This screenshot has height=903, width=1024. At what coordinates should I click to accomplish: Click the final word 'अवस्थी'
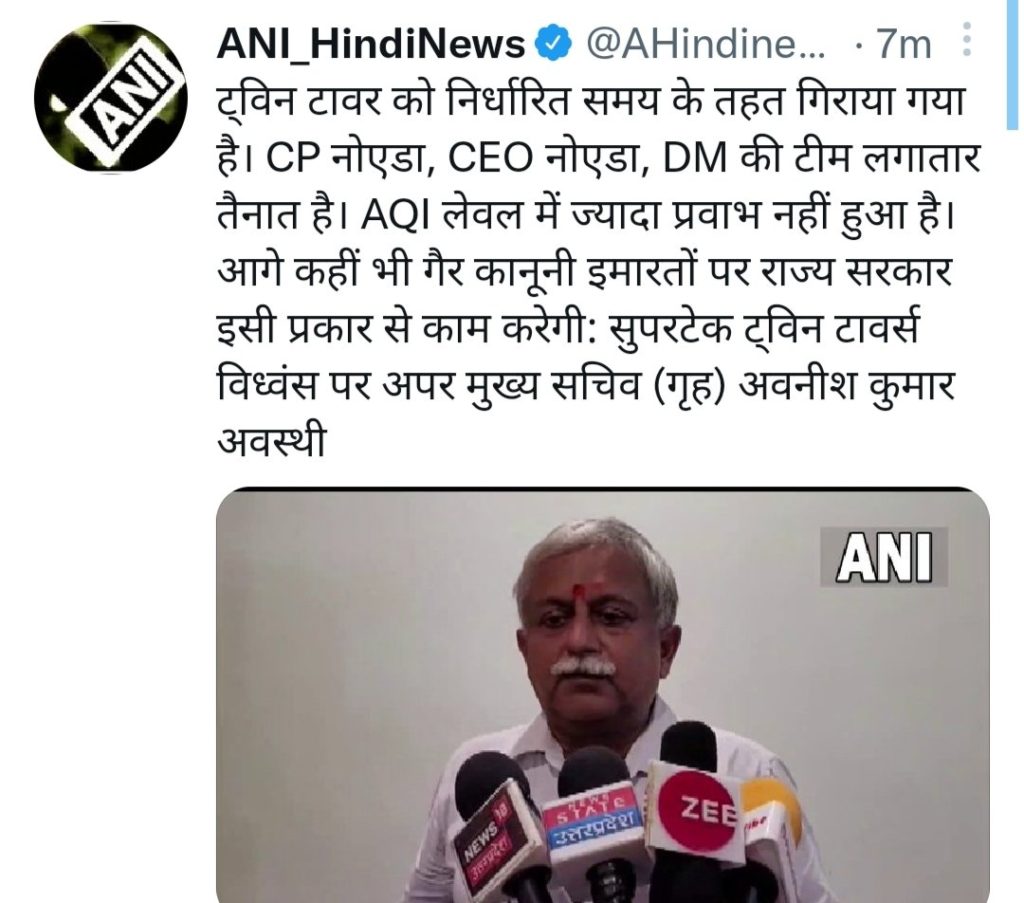(x=271, y=442)
